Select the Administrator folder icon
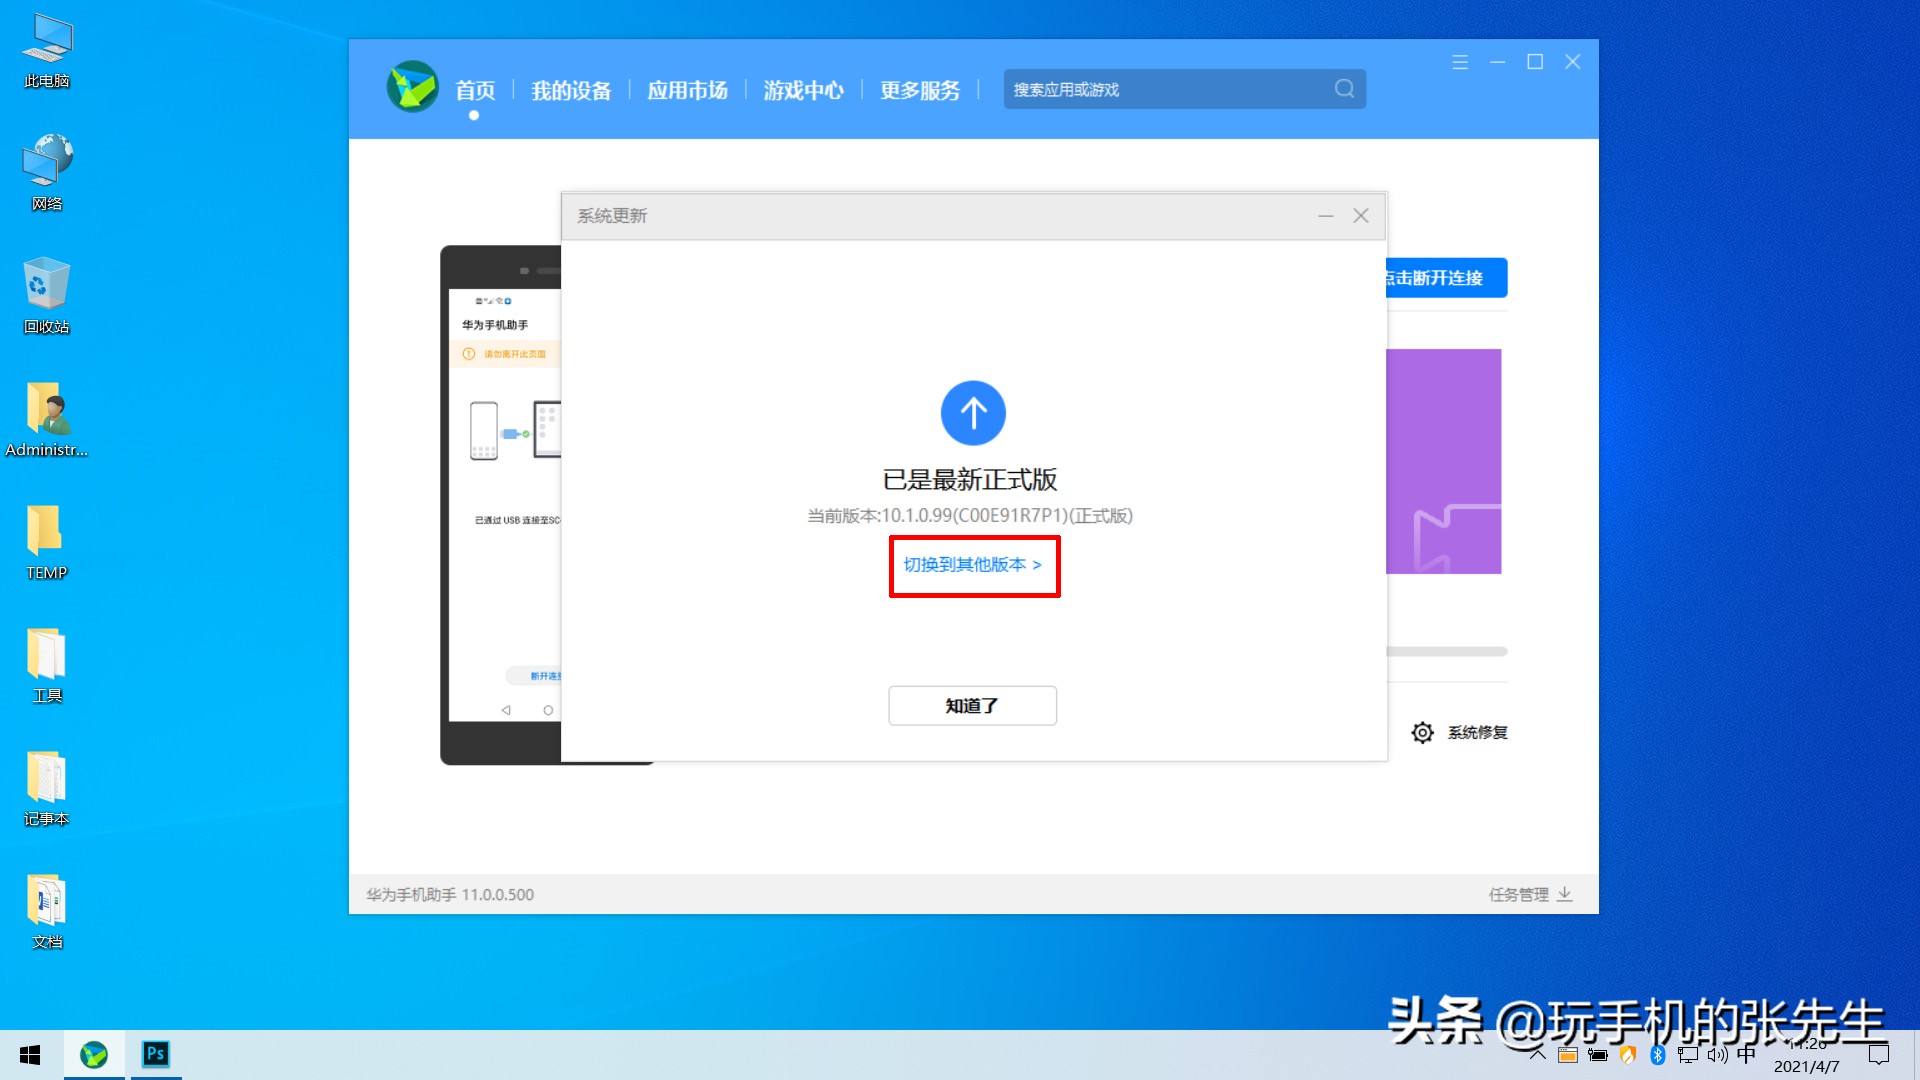 coord(47,419)
